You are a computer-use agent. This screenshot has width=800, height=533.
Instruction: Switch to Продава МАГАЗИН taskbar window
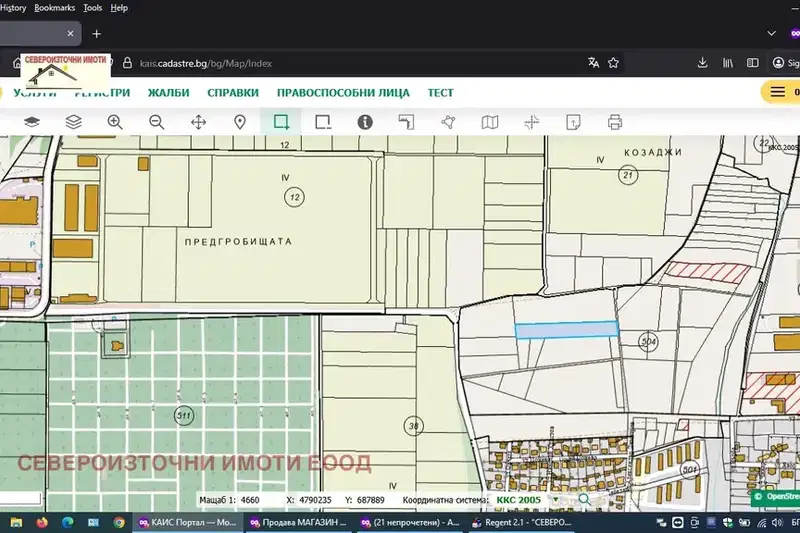click(x=298, y=522)
